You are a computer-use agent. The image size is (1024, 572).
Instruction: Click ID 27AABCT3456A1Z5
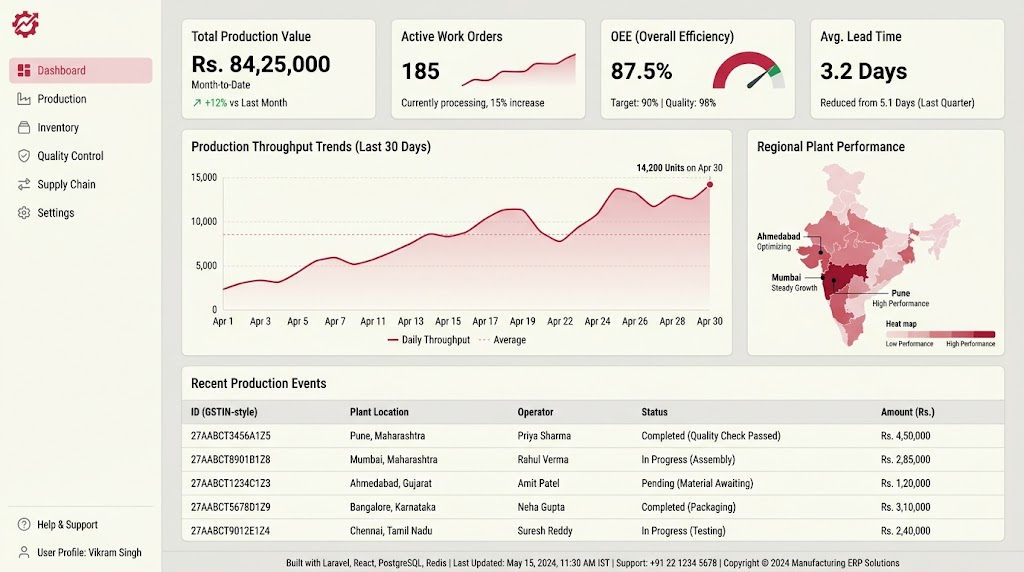(231, 436)
